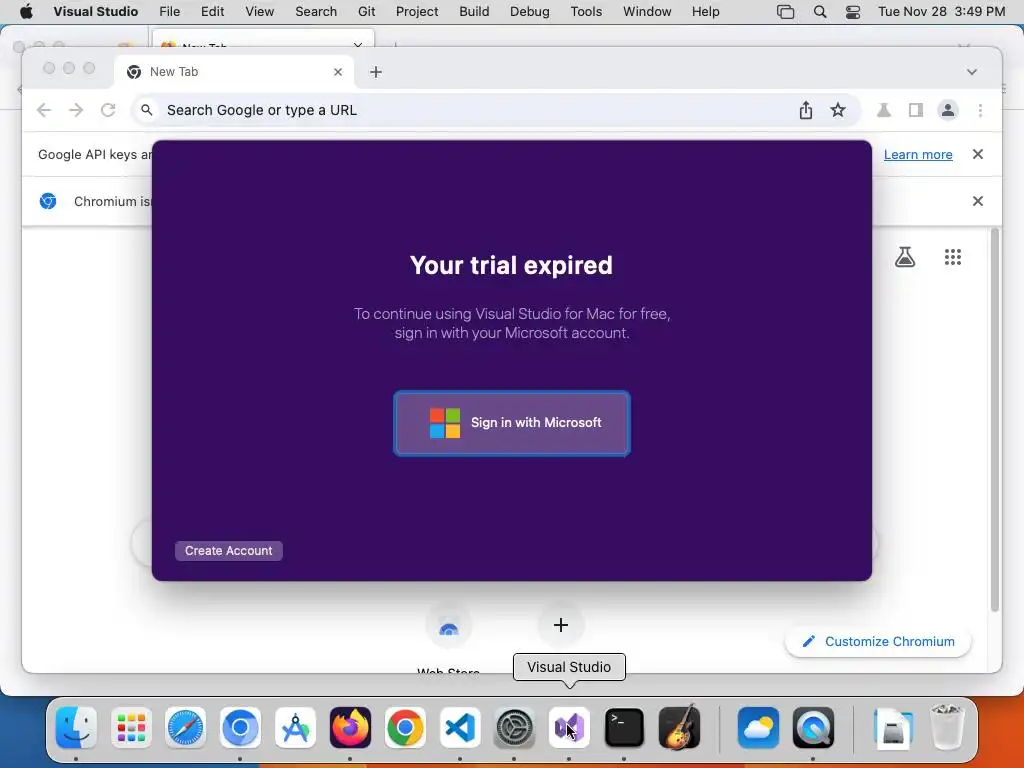Click the Sign in with Microsoft button

511,423
